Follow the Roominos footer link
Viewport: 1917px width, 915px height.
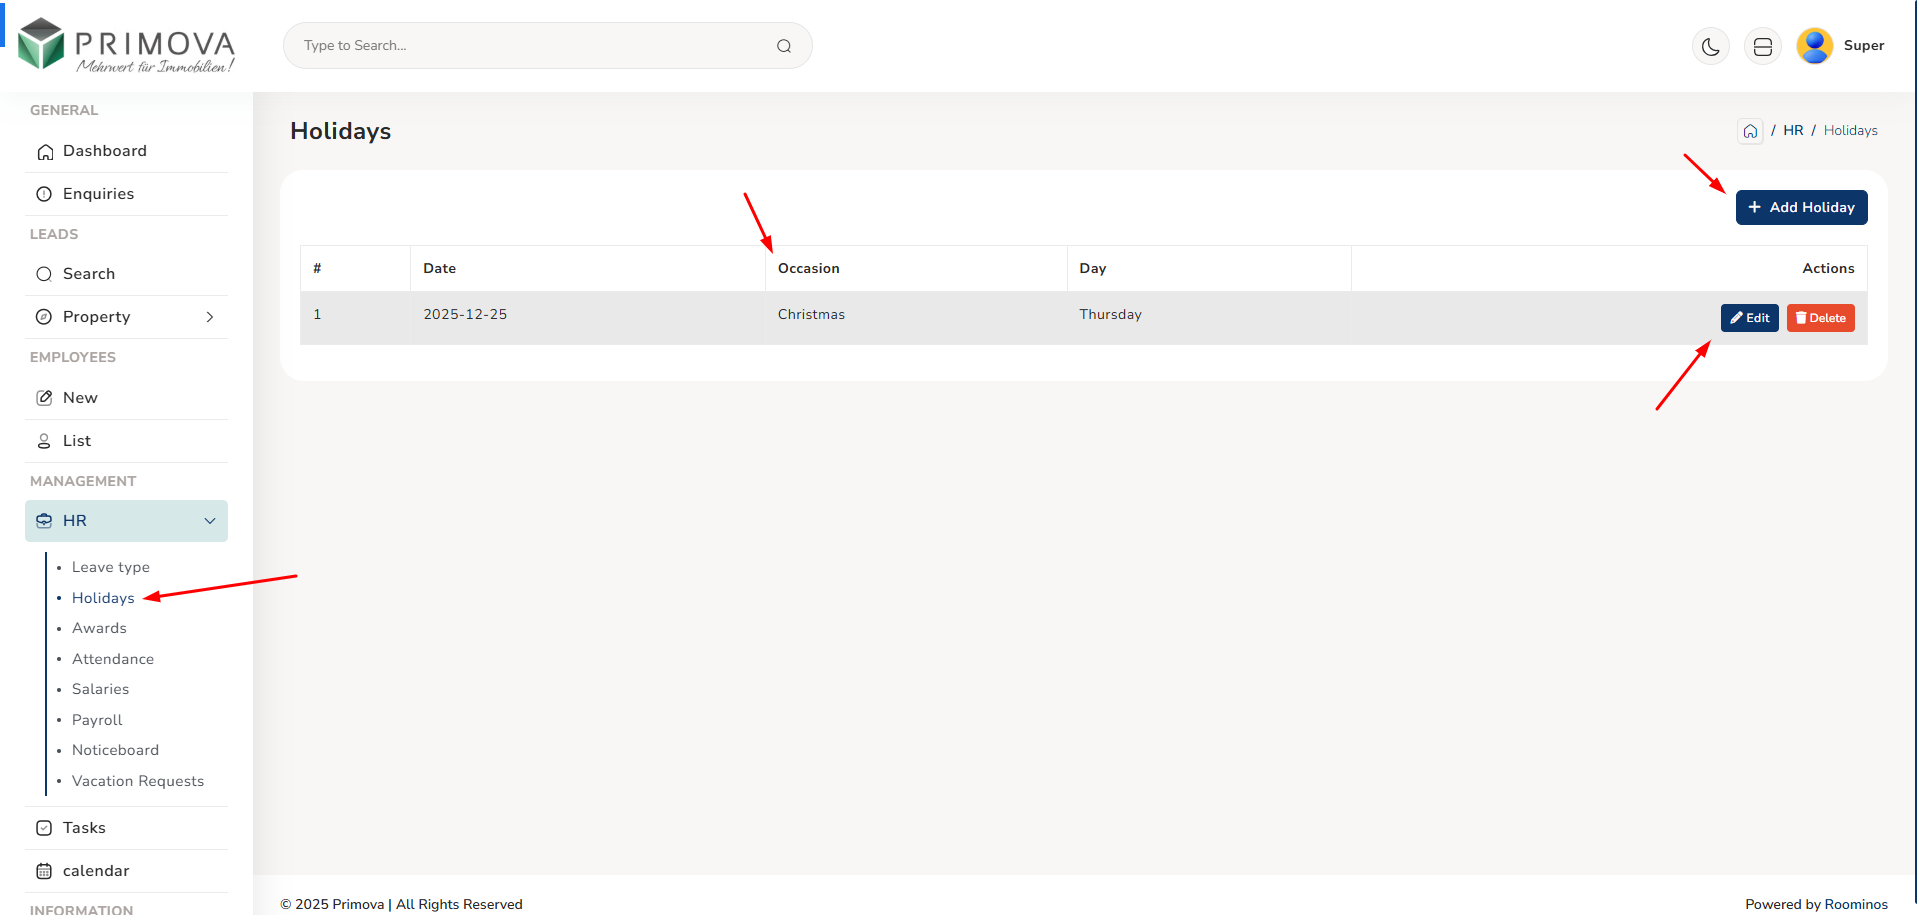click(1856, 904)
